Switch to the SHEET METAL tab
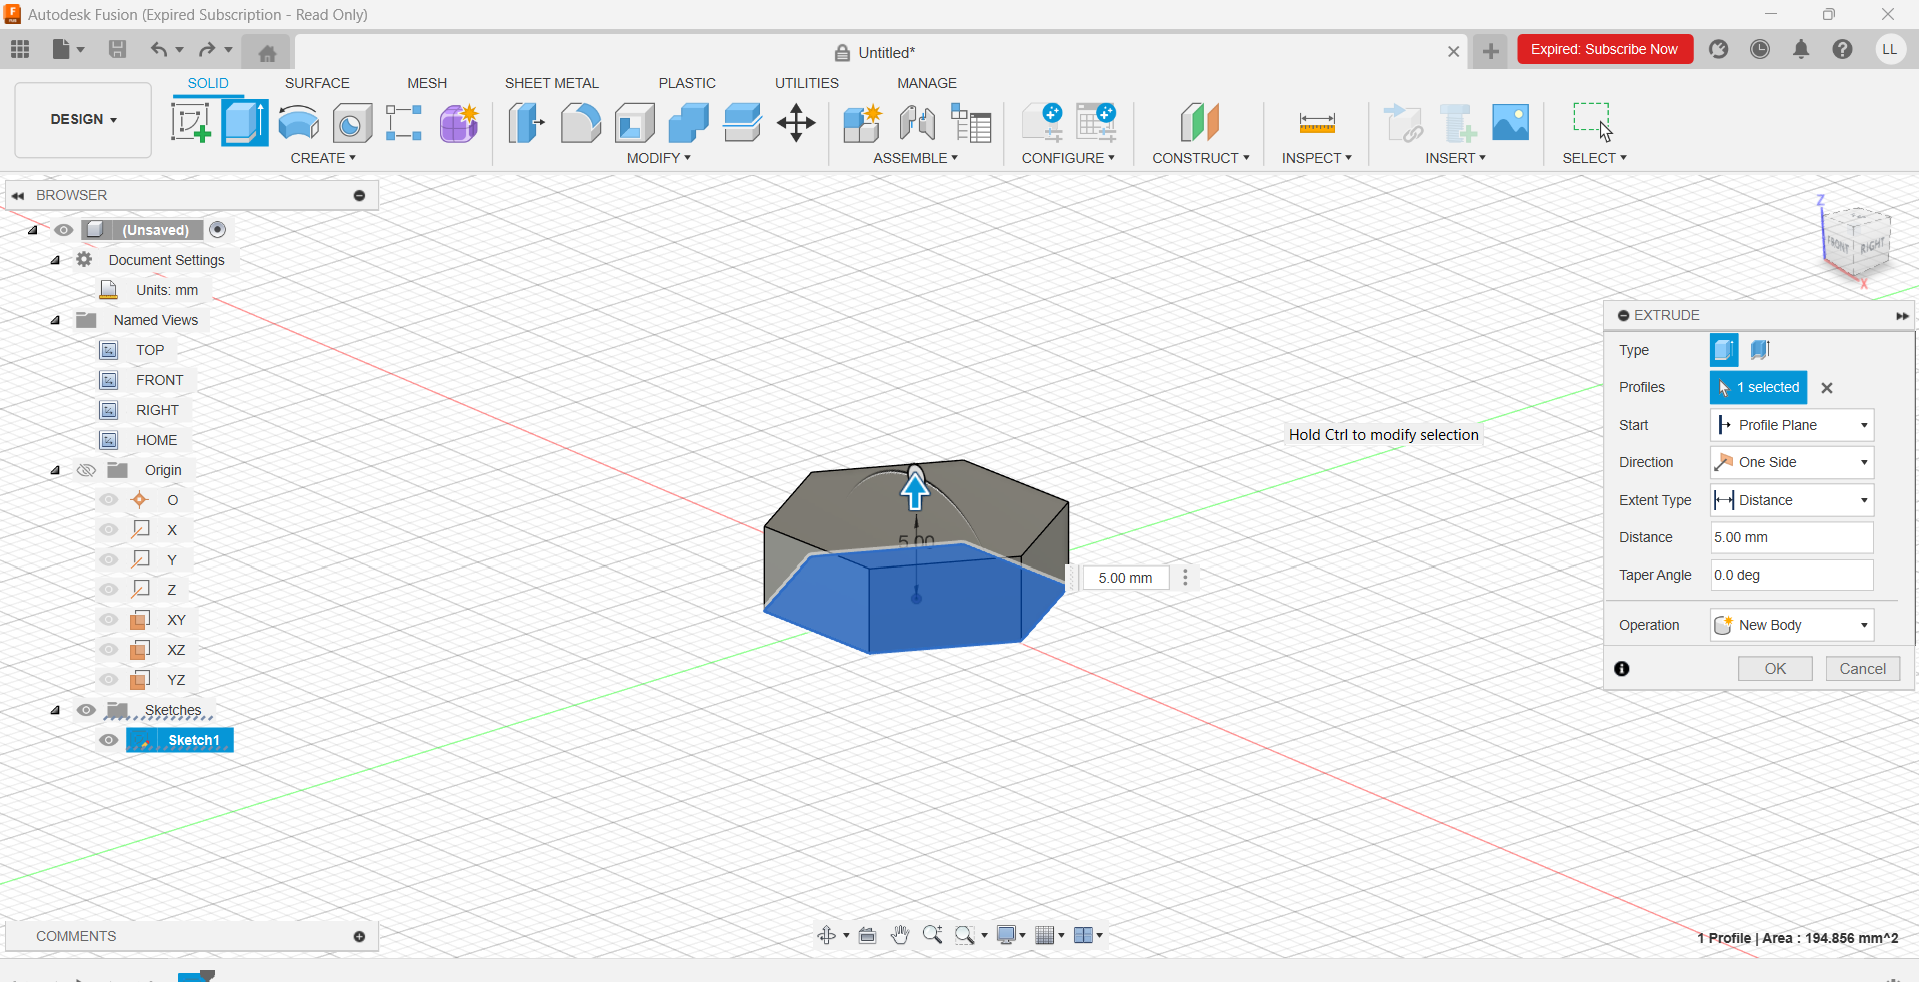The image size is (1919, 982). tap(551, 83)
